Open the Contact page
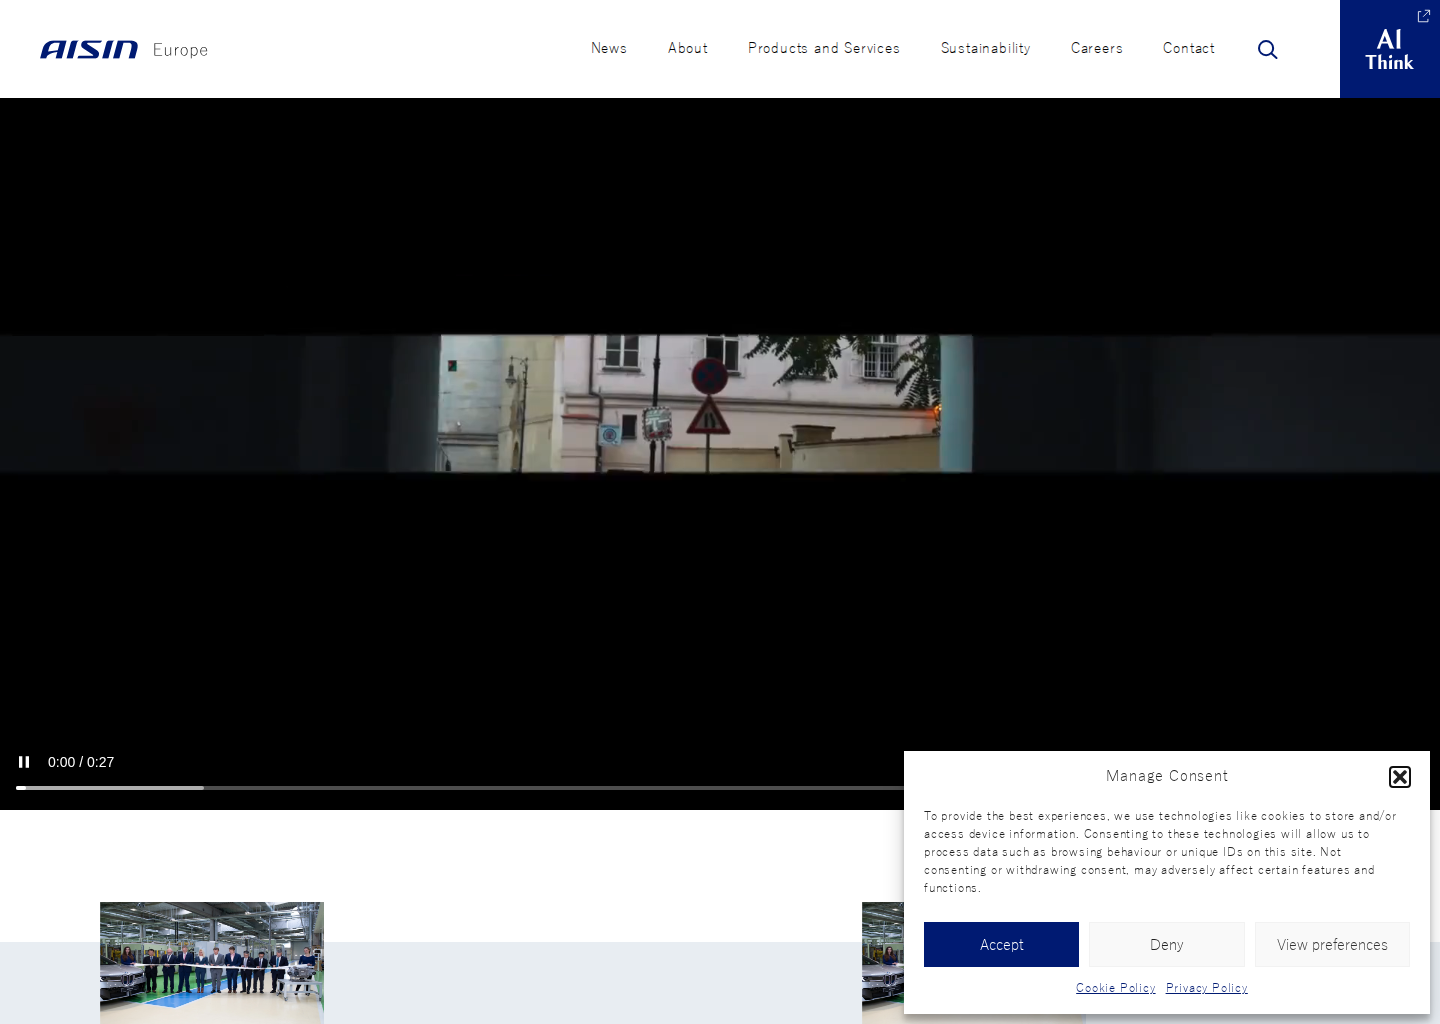The image size is (1440, 1024). [x=1189, y=48]
